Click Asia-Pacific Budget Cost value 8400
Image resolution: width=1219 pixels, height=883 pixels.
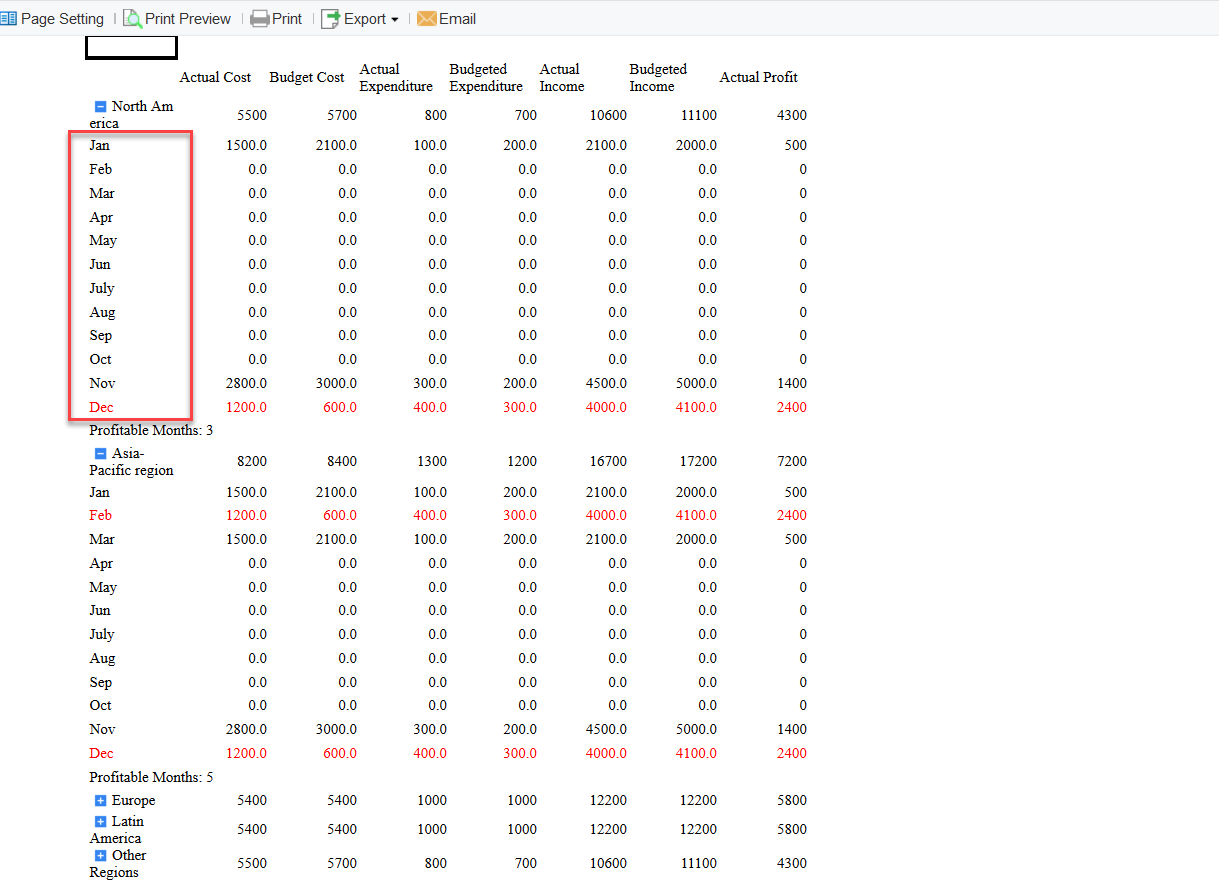click(x=341, y=461)
